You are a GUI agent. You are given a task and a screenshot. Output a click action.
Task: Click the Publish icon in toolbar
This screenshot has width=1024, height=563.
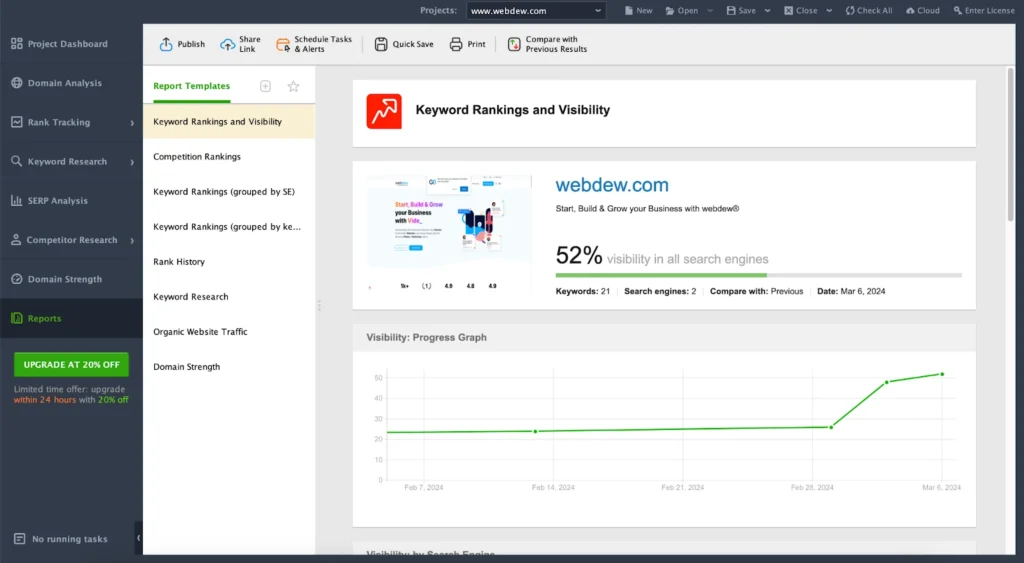166,44
